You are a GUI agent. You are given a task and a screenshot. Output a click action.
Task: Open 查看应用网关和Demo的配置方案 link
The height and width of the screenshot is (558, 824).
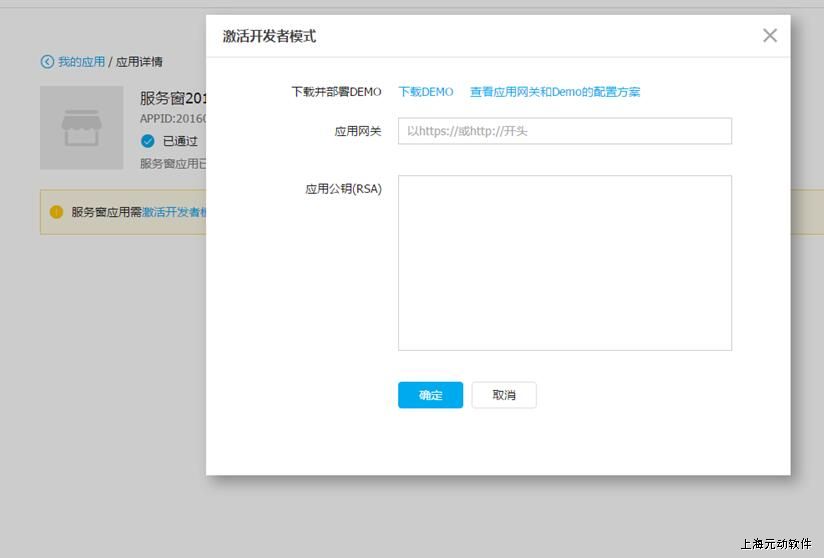(555, 92)
